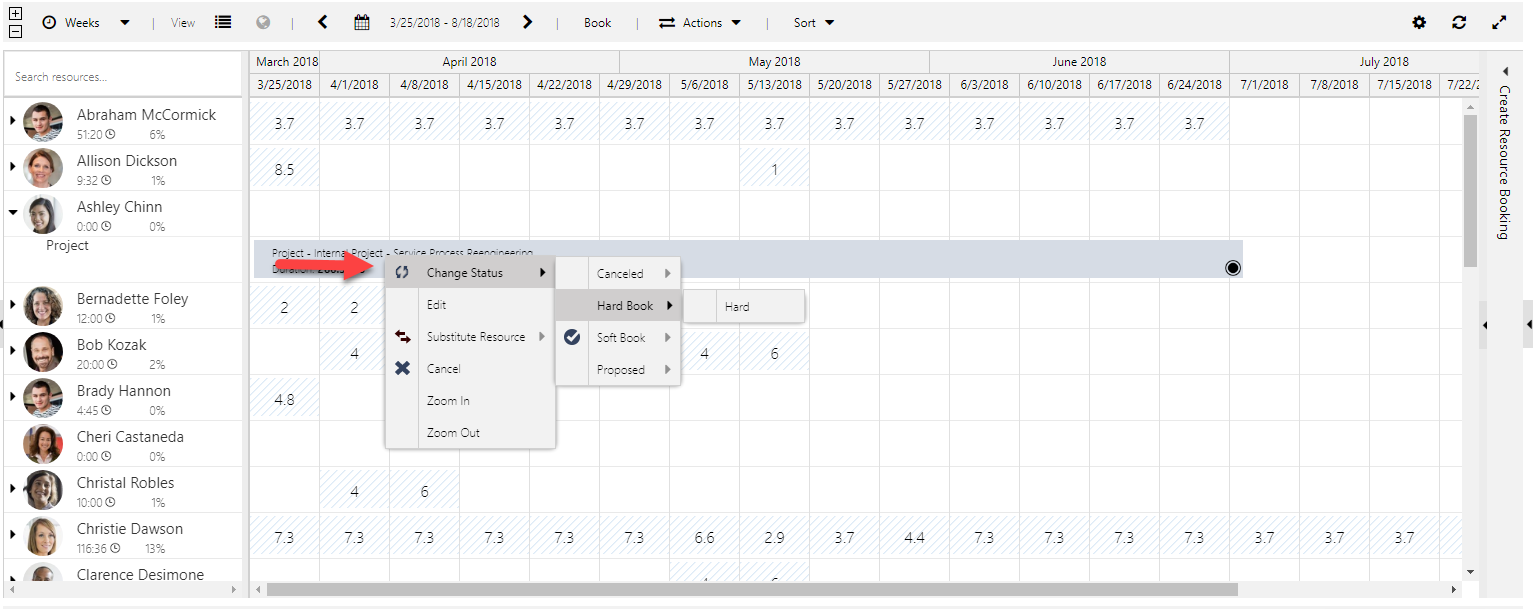Select Hard in the Hard Book submenu

point(737,307)
